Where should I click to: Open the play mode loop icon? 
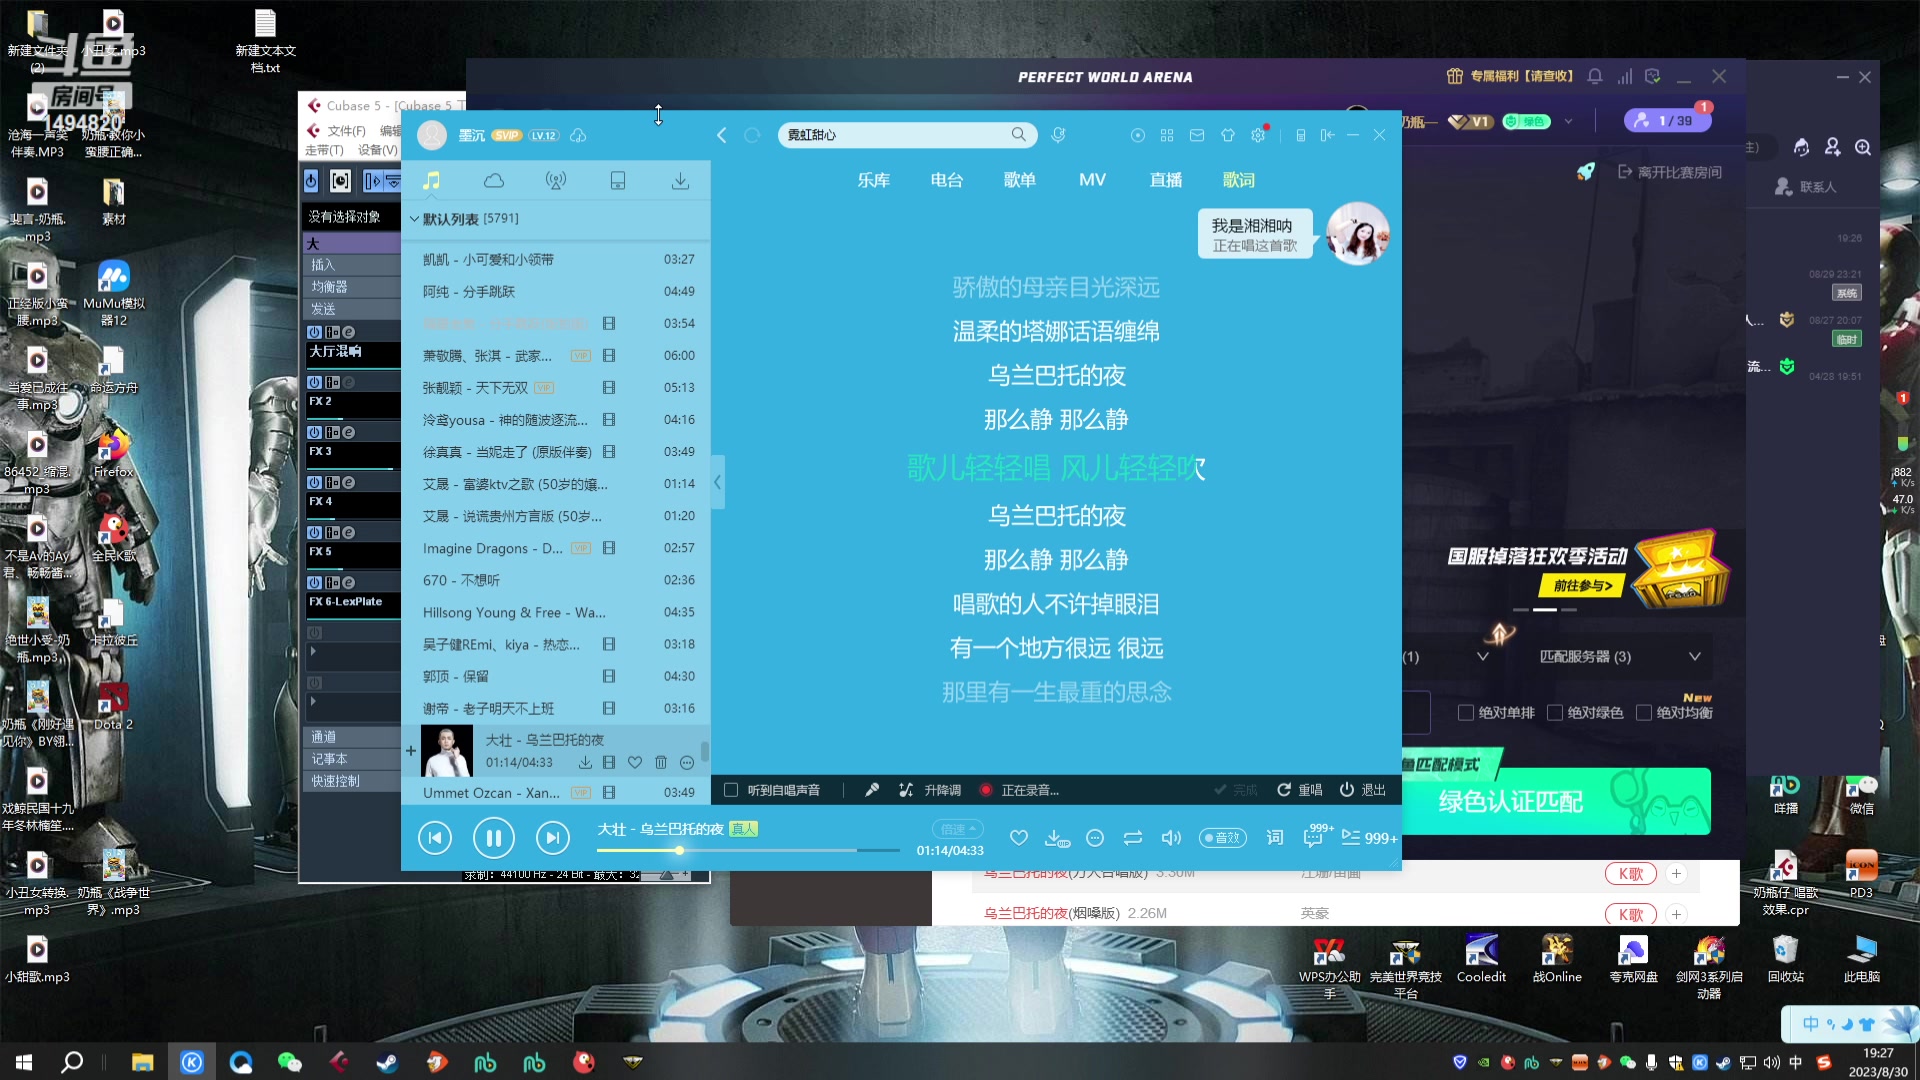(x=1133, y=838)
